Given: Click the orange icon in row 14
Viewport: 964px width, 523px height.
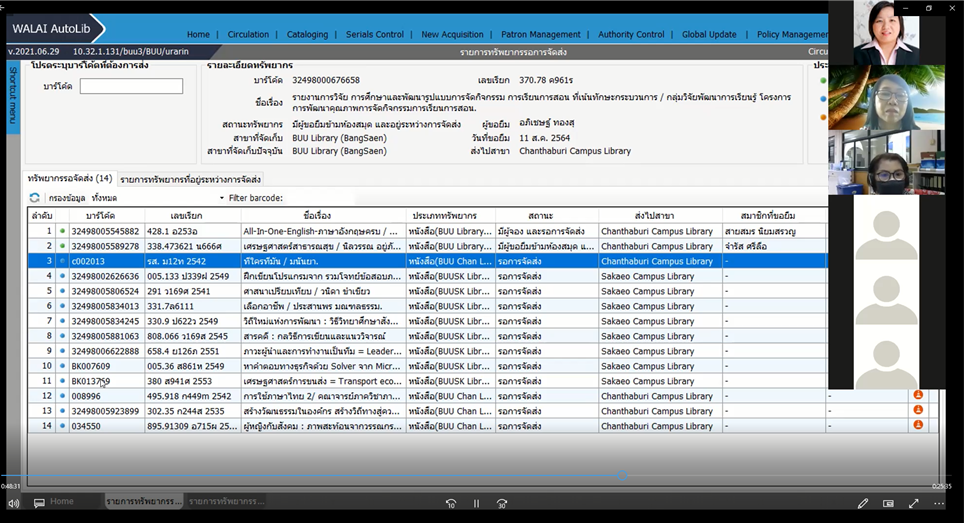Looking at the screenshot, I should [917, 425].
